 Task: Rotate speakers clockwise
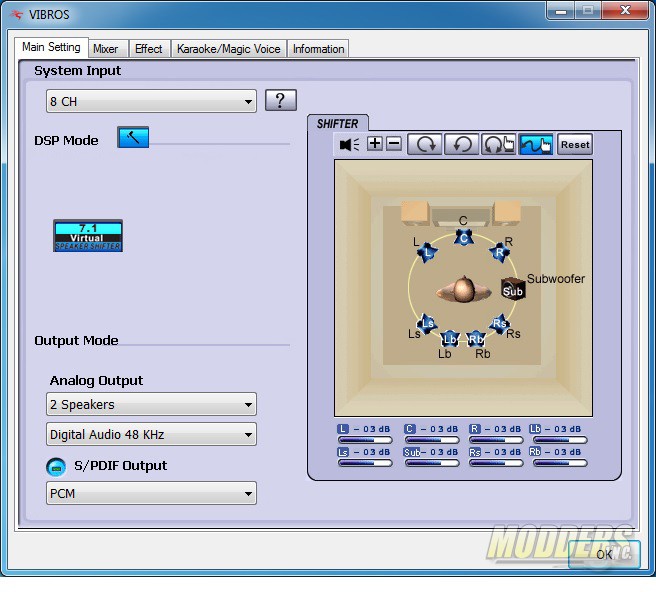[x=425, y=144]
